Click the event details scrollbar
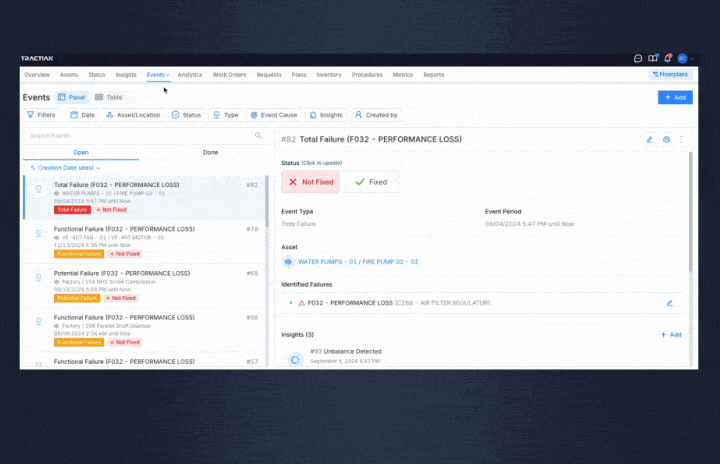Viewport: 720px width, 464px height. coord(690,211)
